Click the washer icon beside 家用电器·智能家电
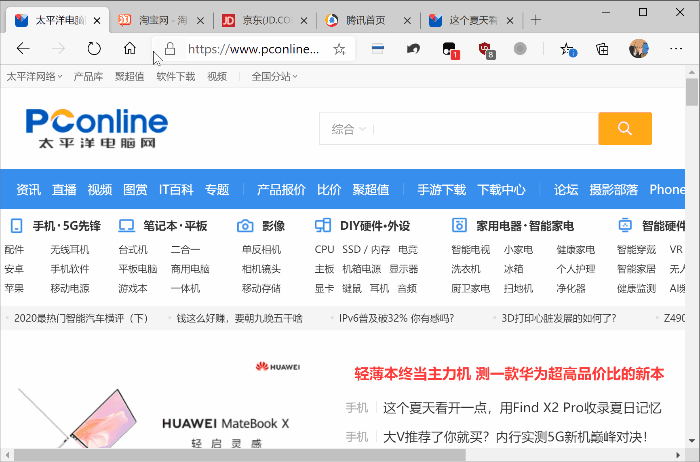 point(459,225)
